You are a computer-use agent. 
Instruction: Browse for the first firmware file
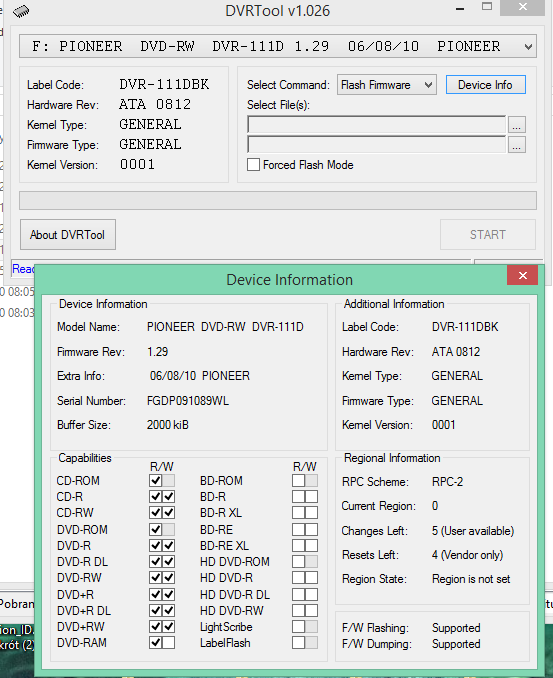[517, 125]
